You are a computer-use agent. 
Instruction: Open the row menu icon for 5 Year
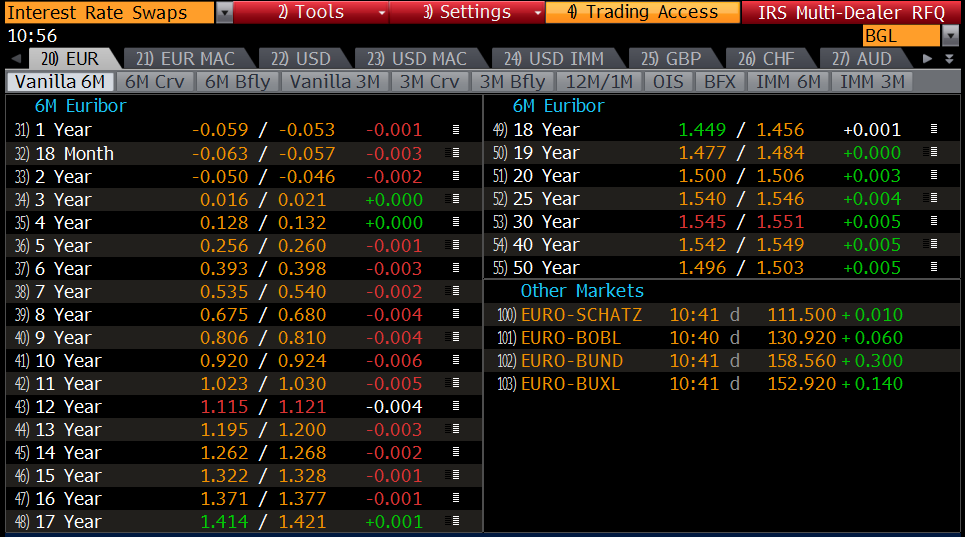click(456, 246)
